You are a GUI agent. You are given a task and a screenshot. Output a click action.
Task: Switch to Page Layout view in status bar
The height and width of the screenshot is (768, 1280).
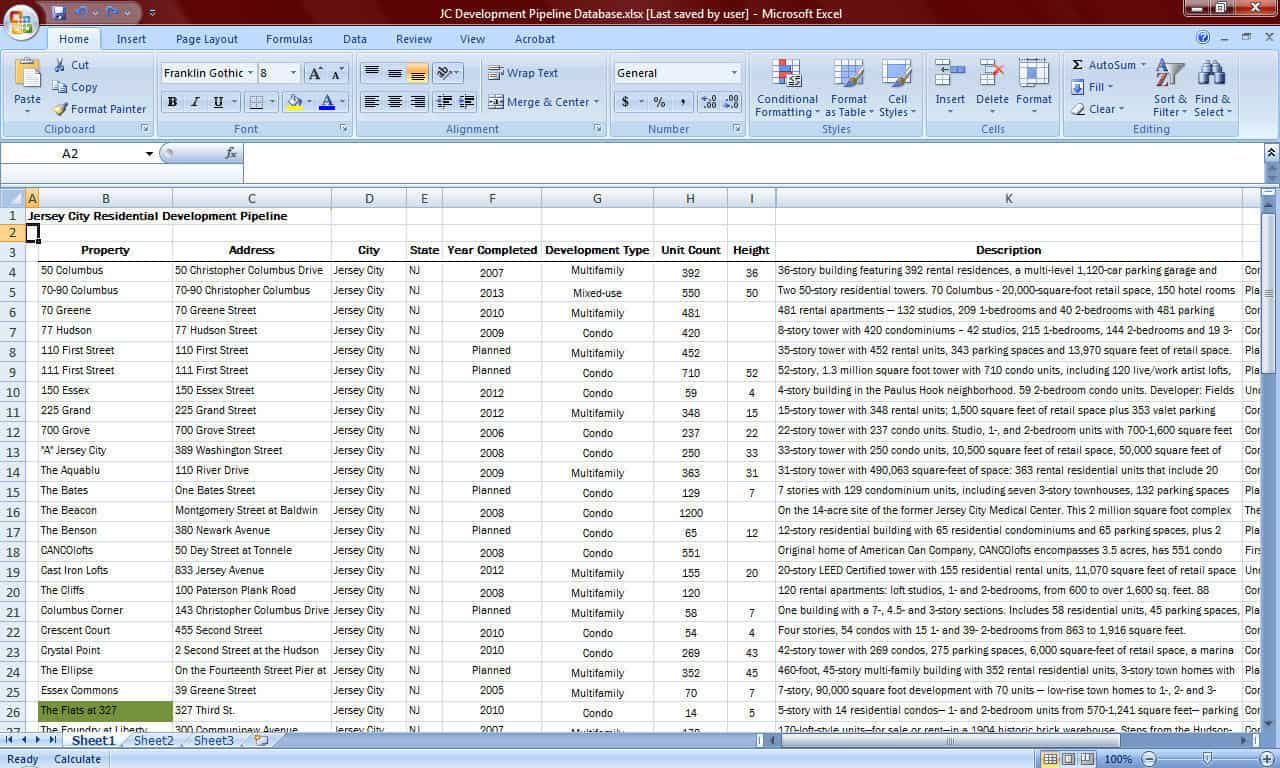pyautogui.click(x=1069, y=759)
